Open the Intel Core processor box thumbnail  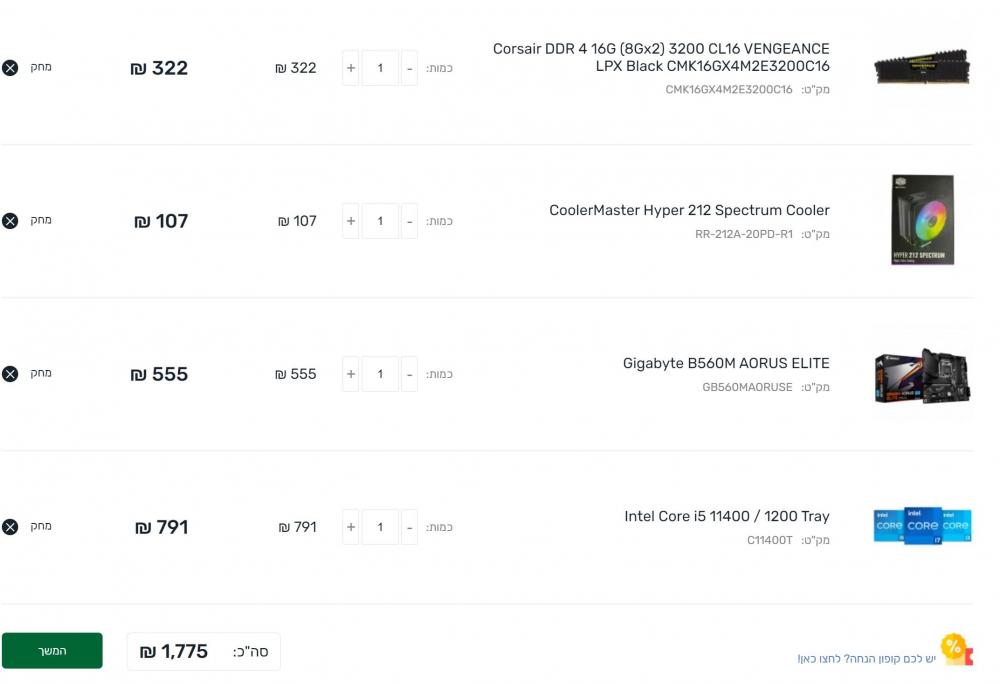click(922, 526)
